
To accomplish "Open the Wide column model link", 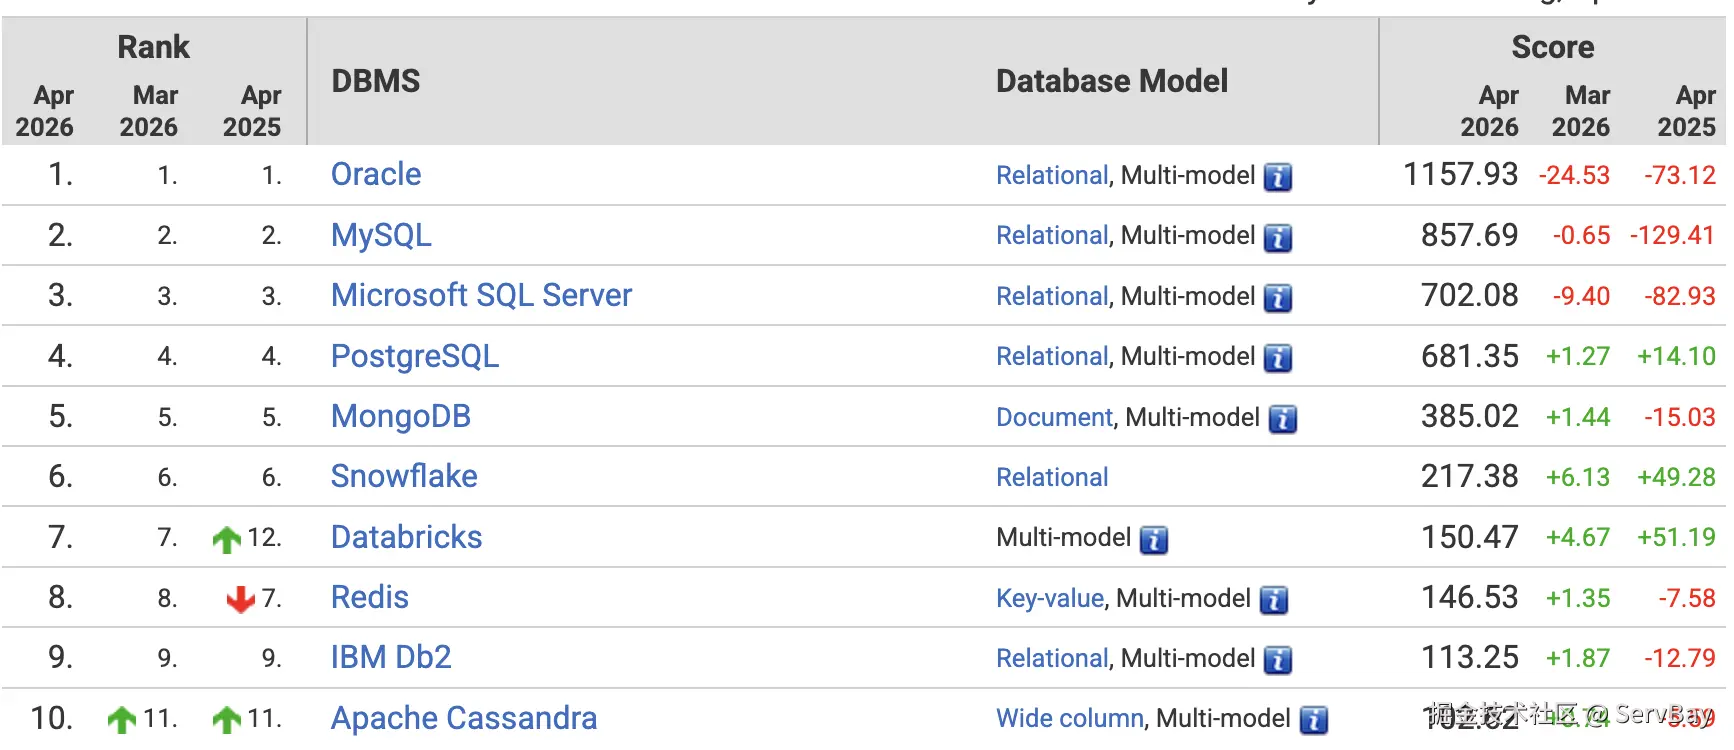I will 1070,718.
